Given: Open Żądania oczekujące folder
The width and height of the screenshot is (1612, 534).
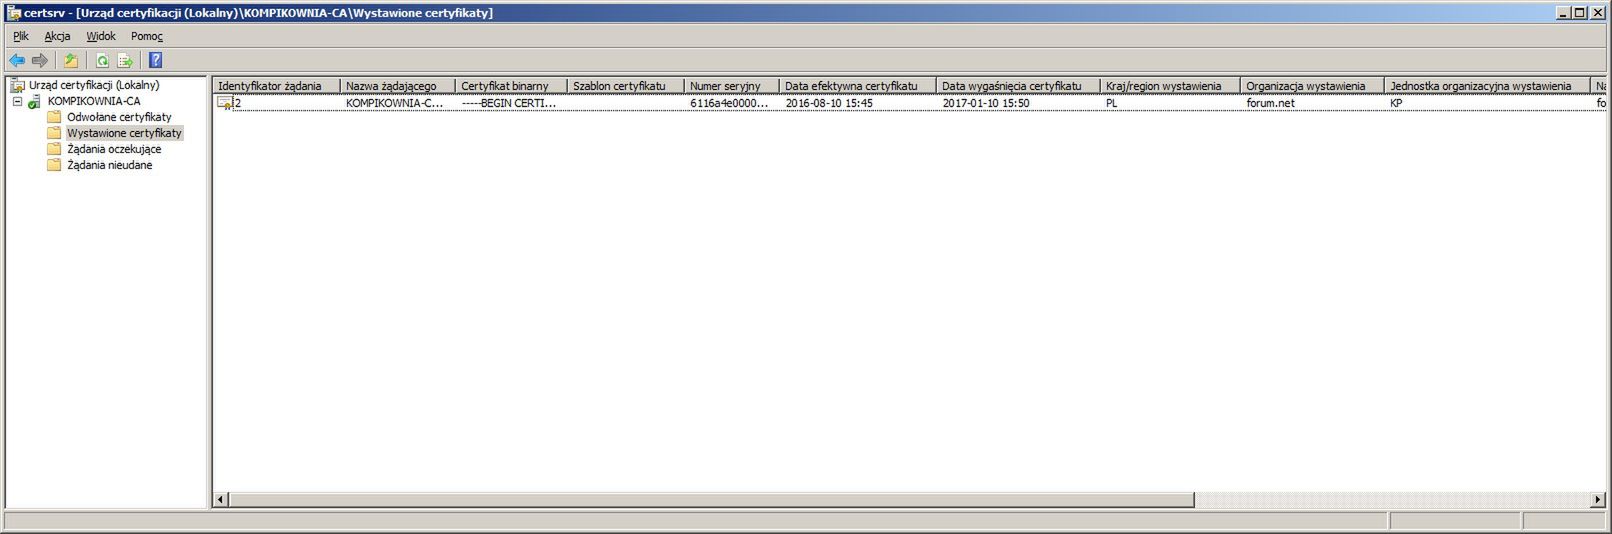Looking at the screenshot, I should point(114,149).
